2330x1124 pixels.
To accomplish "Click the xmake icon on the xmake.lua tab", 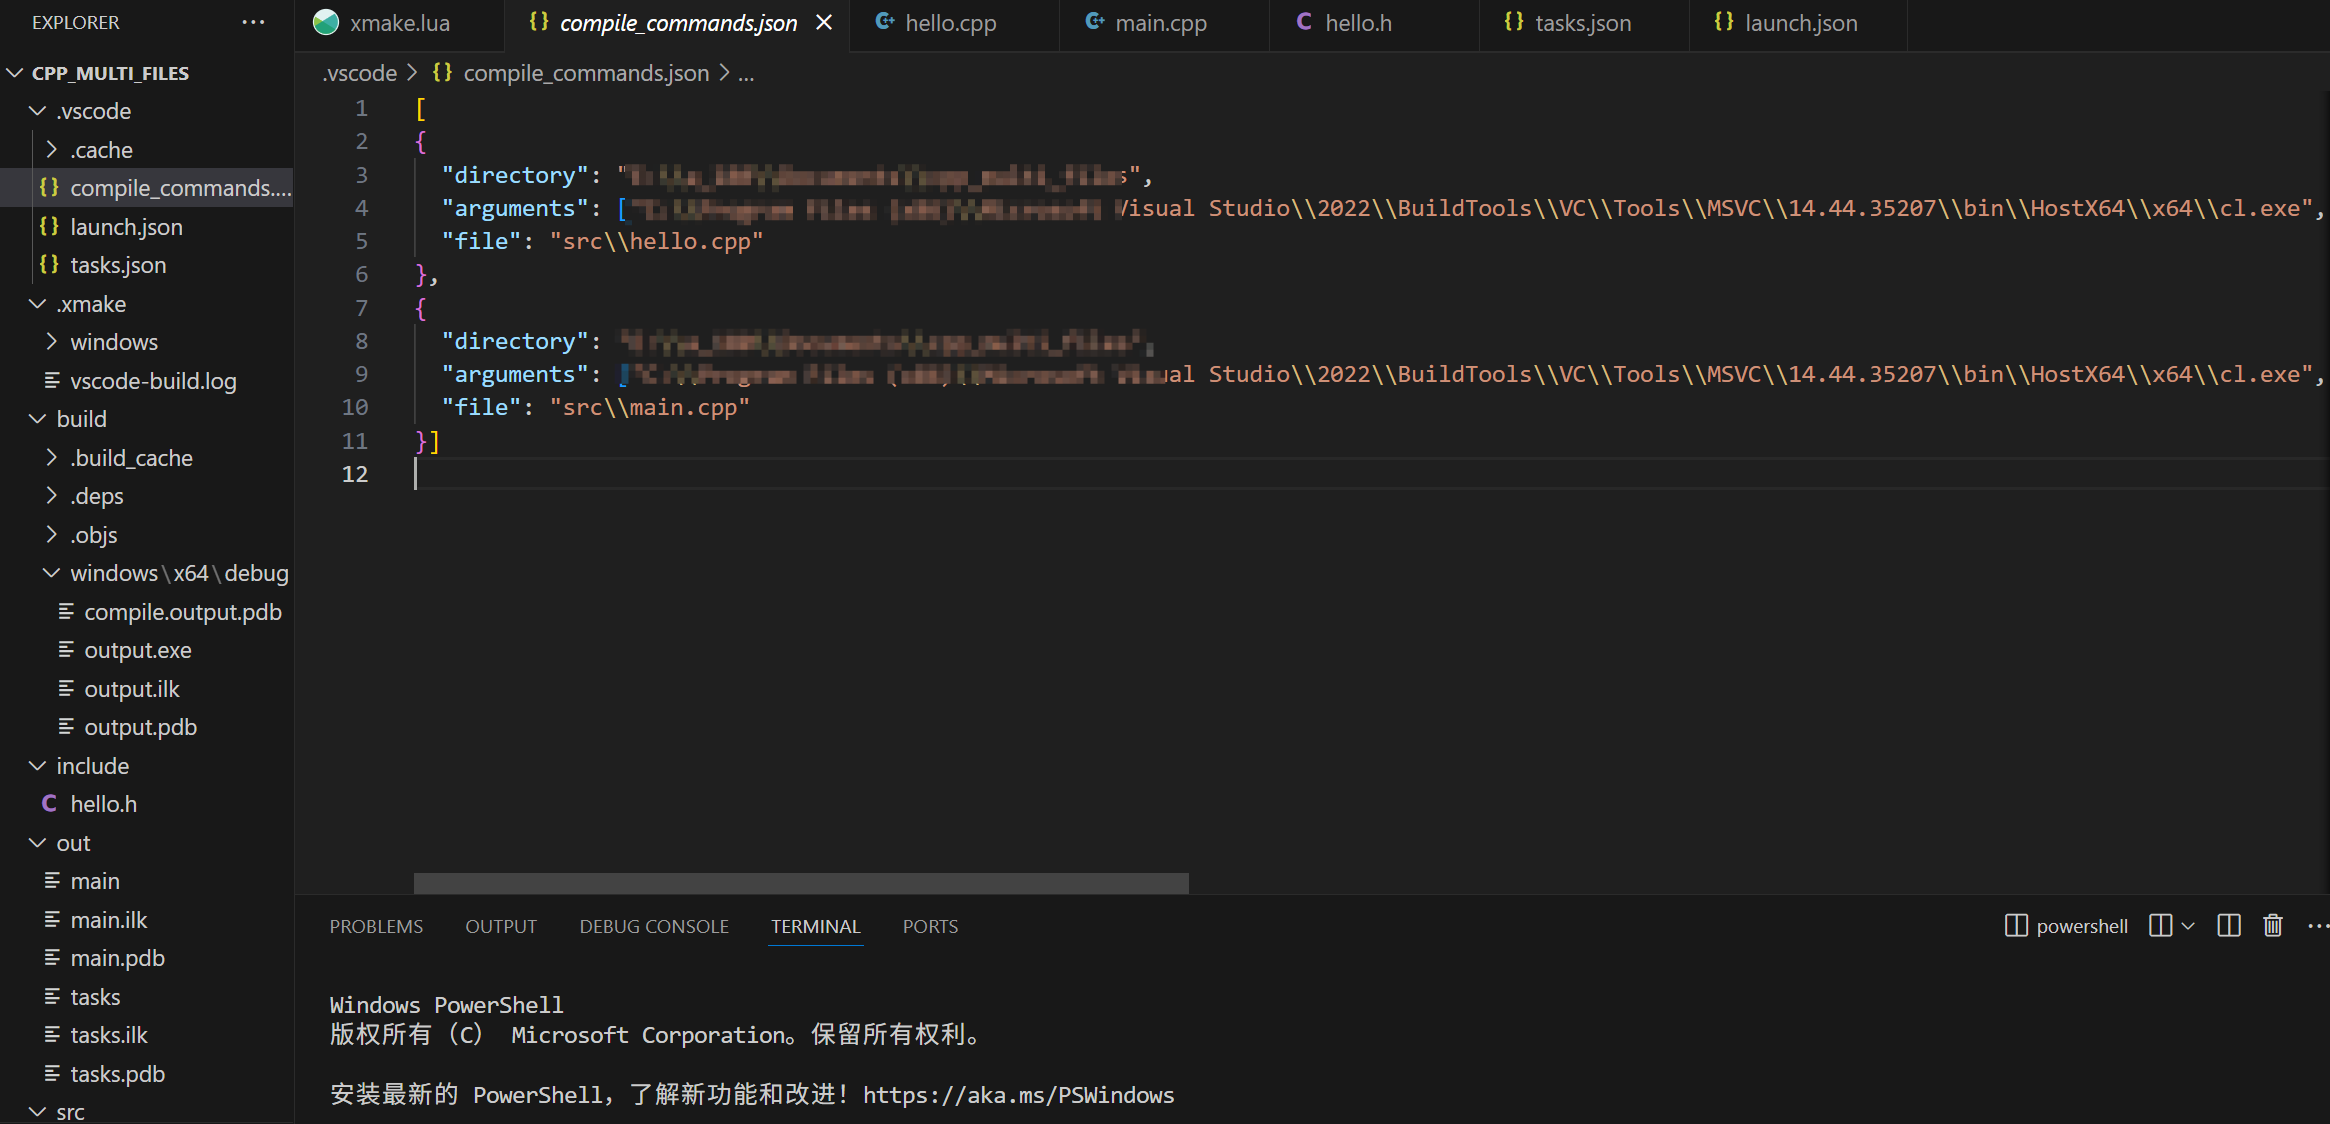I will click(x=325, y=21).
